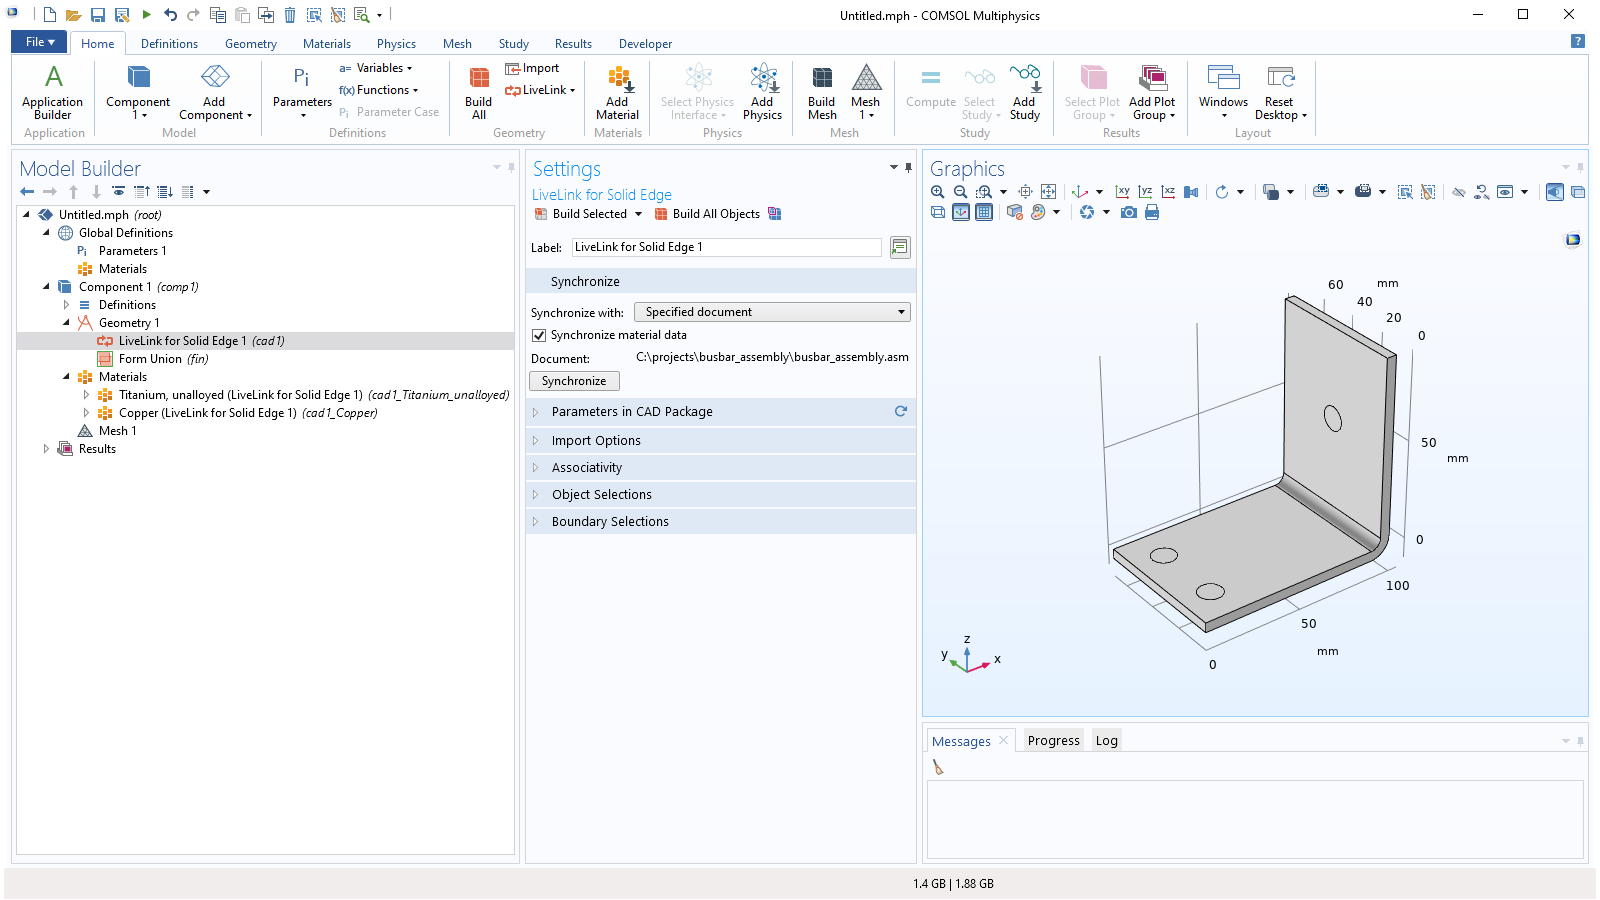This screenshot has height=900, width=1600.
Task: Expand the Results tree node
Action: coord(46,449)
